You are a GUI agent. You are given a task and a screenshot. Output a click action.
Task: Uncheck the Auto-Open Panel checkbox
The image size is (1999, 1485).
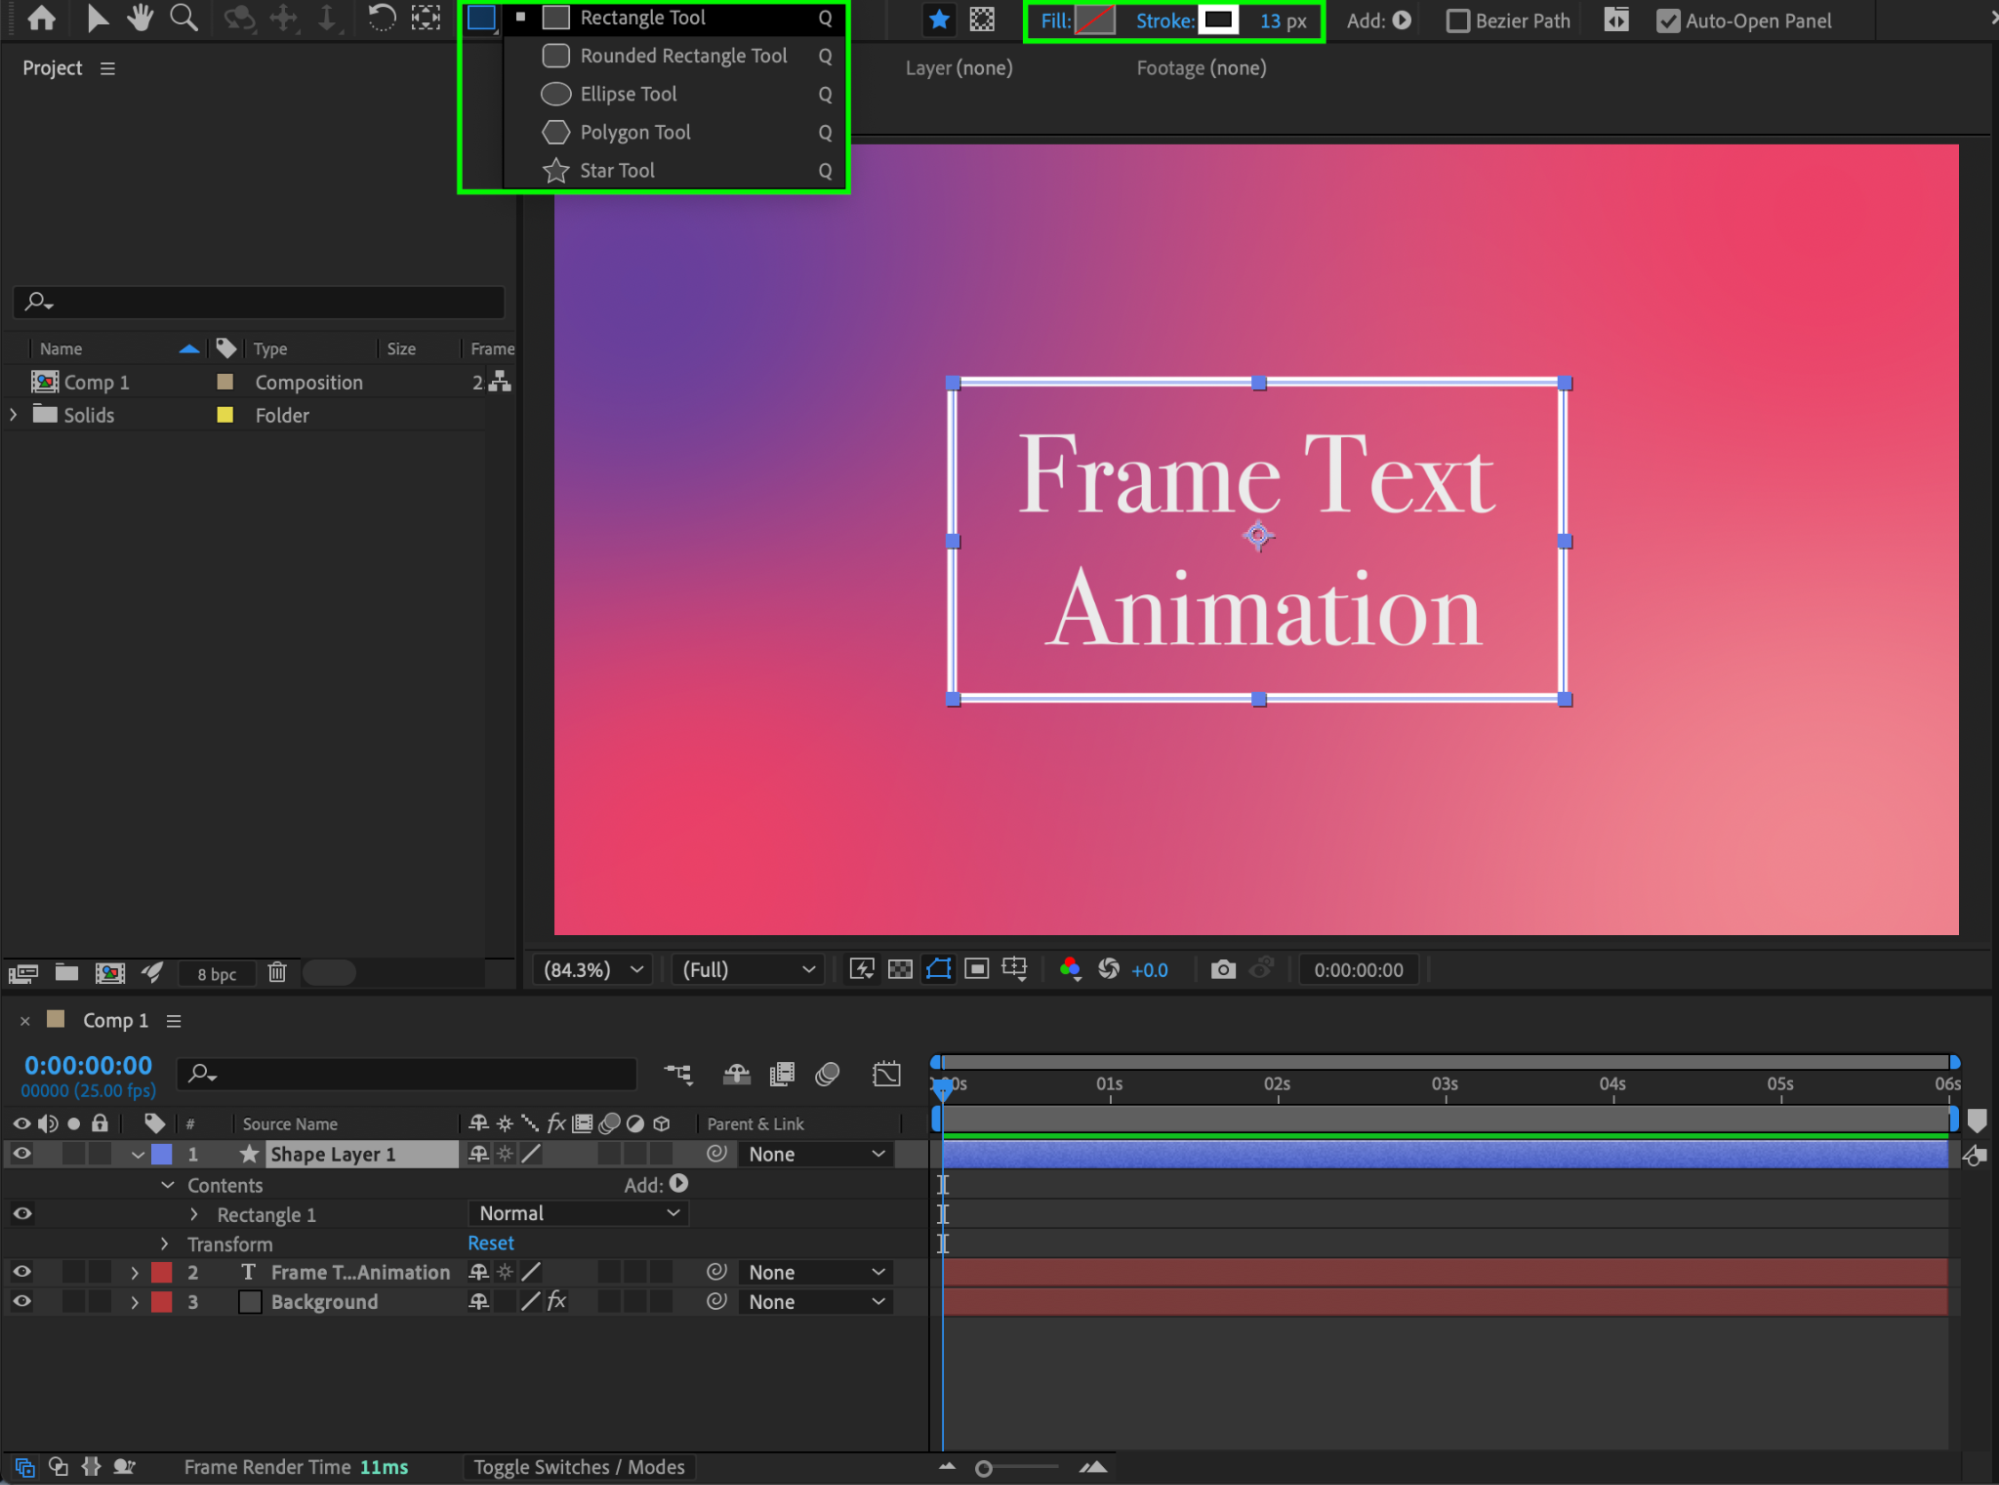pos(1667,21)
